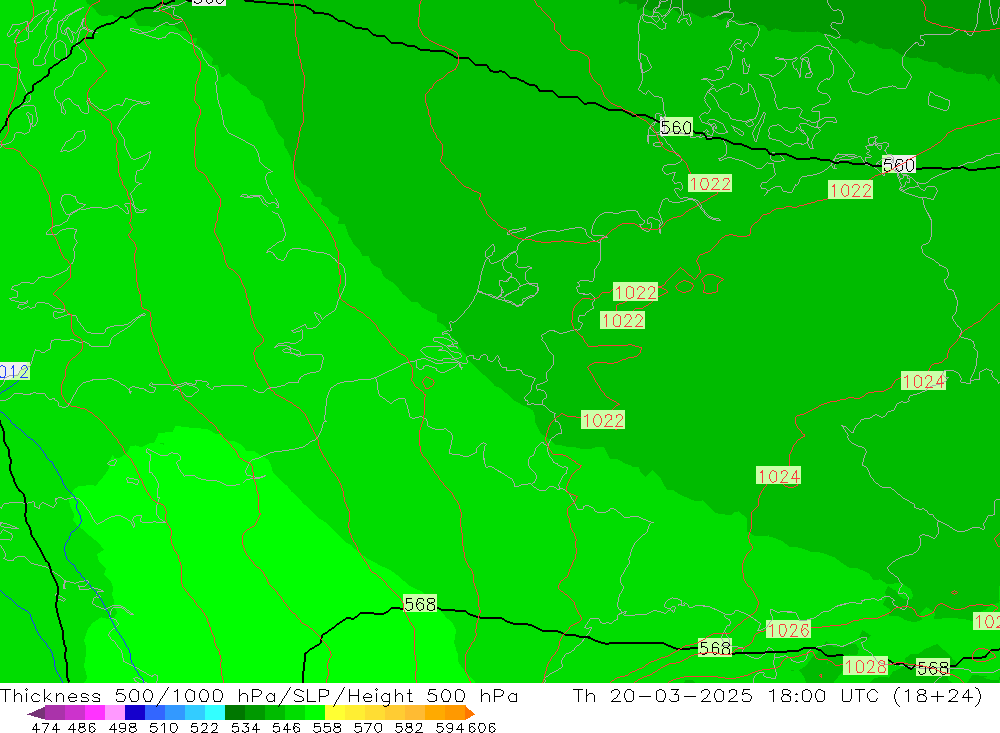The height and width of the screenshot is (733, 1000).
Task: Click the legend value 546
Action: [286, 727]
